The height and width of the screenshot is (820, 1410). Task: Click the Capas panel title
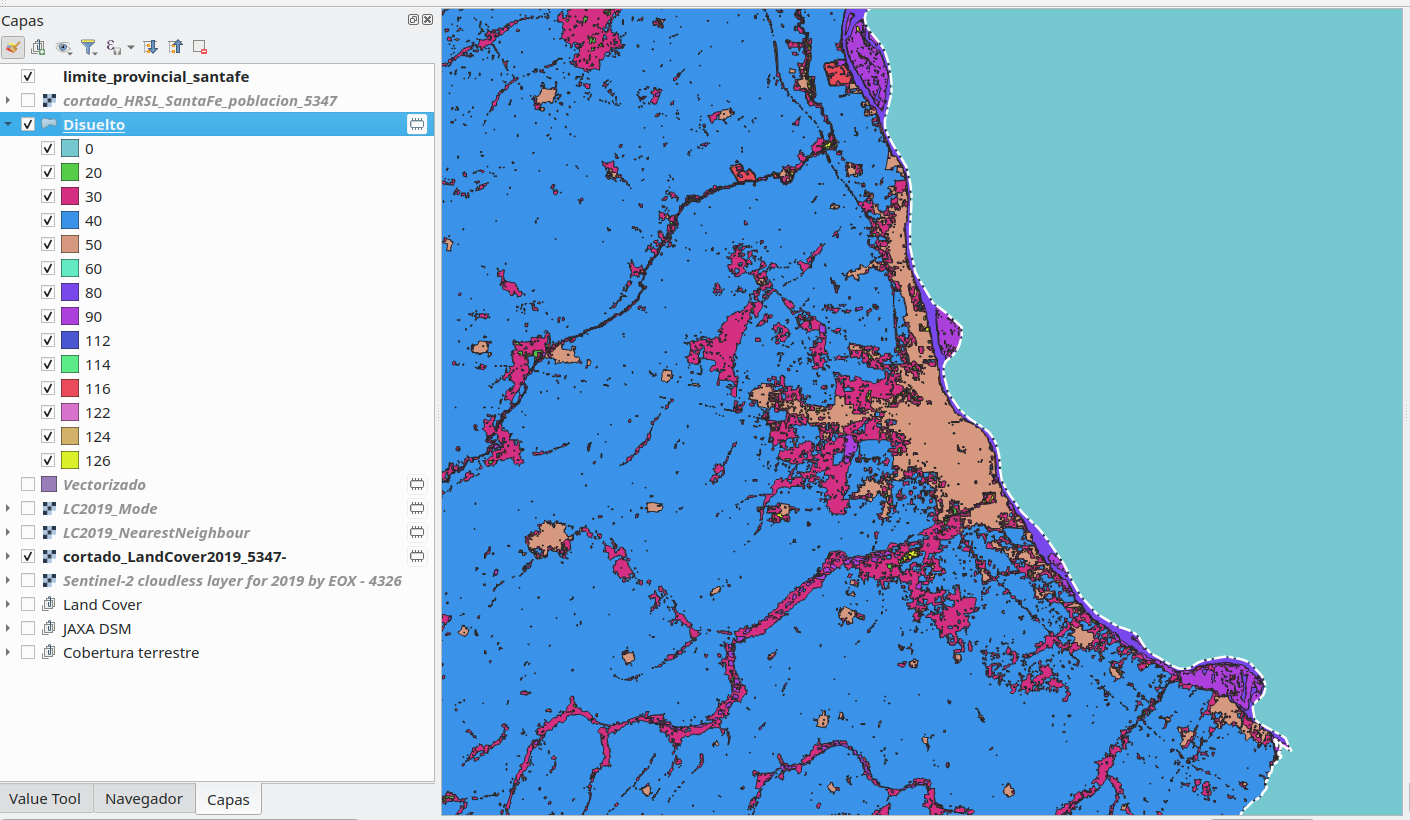point(22,20)
